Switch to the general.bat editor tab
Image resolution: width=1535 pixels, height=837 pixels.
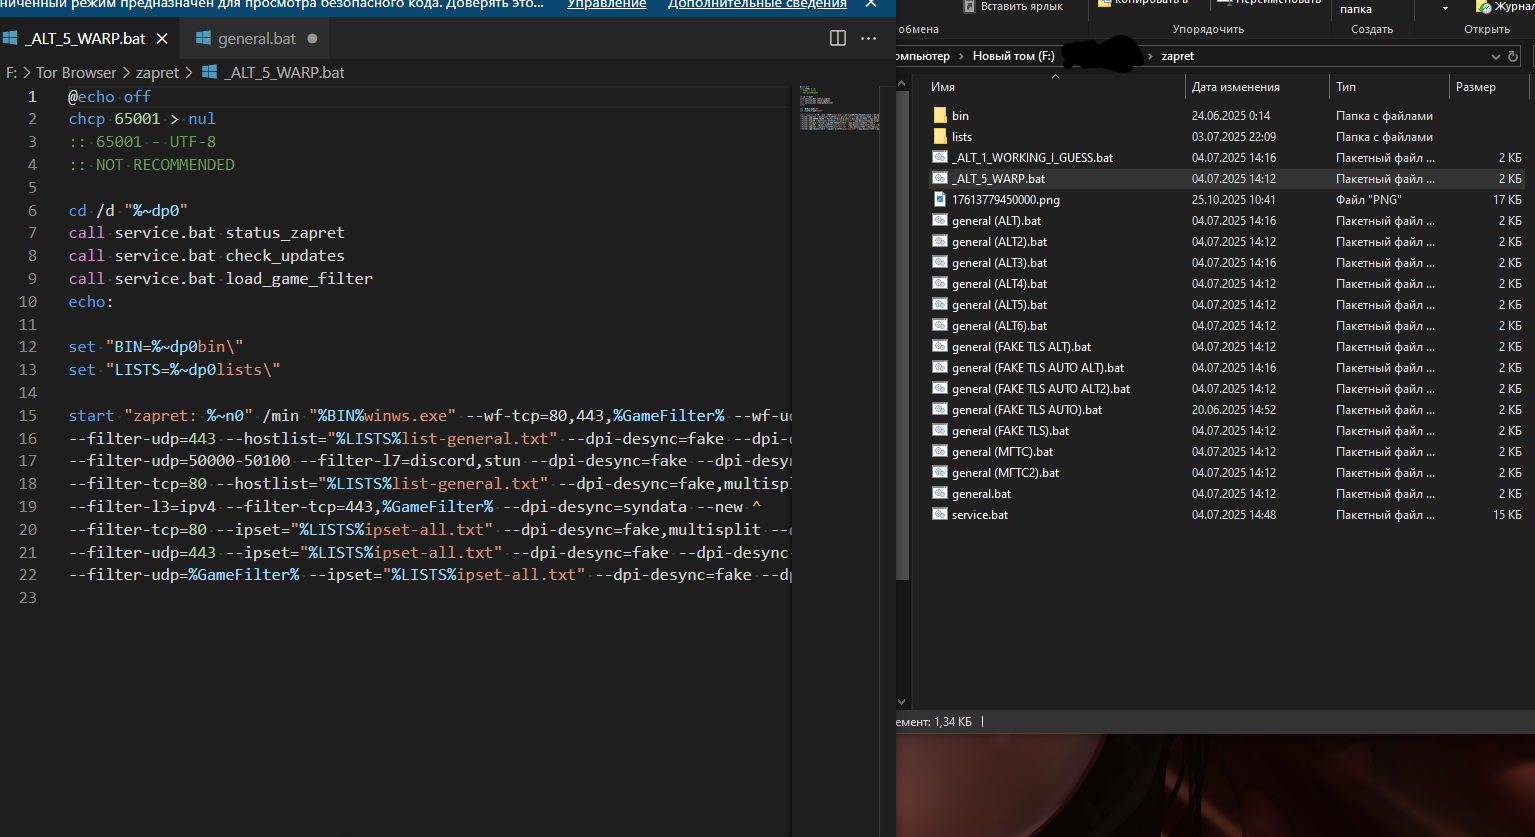pyautogui.click(x=256, y=39)
